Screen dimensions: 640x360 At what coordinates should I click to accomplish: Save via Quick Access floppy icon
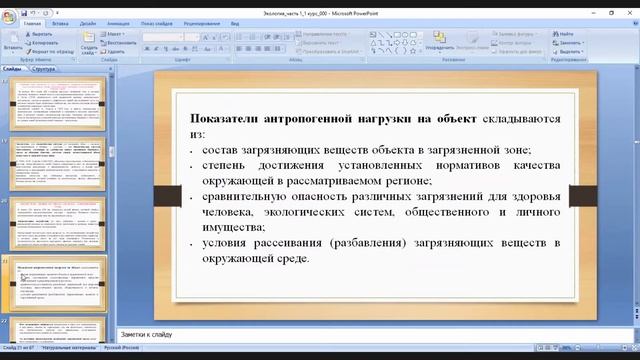pyautogui.click(x=24, y=13)
